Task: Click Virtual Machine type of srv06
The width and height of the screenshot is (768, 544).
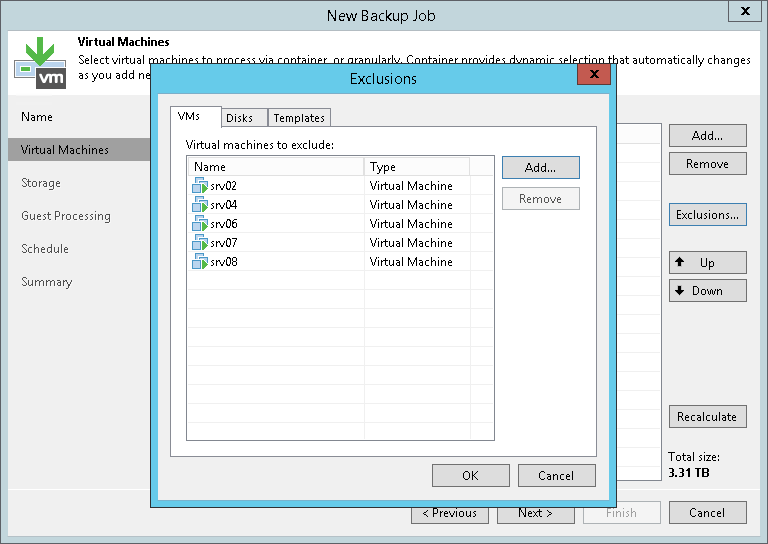Action: point(411,224)
